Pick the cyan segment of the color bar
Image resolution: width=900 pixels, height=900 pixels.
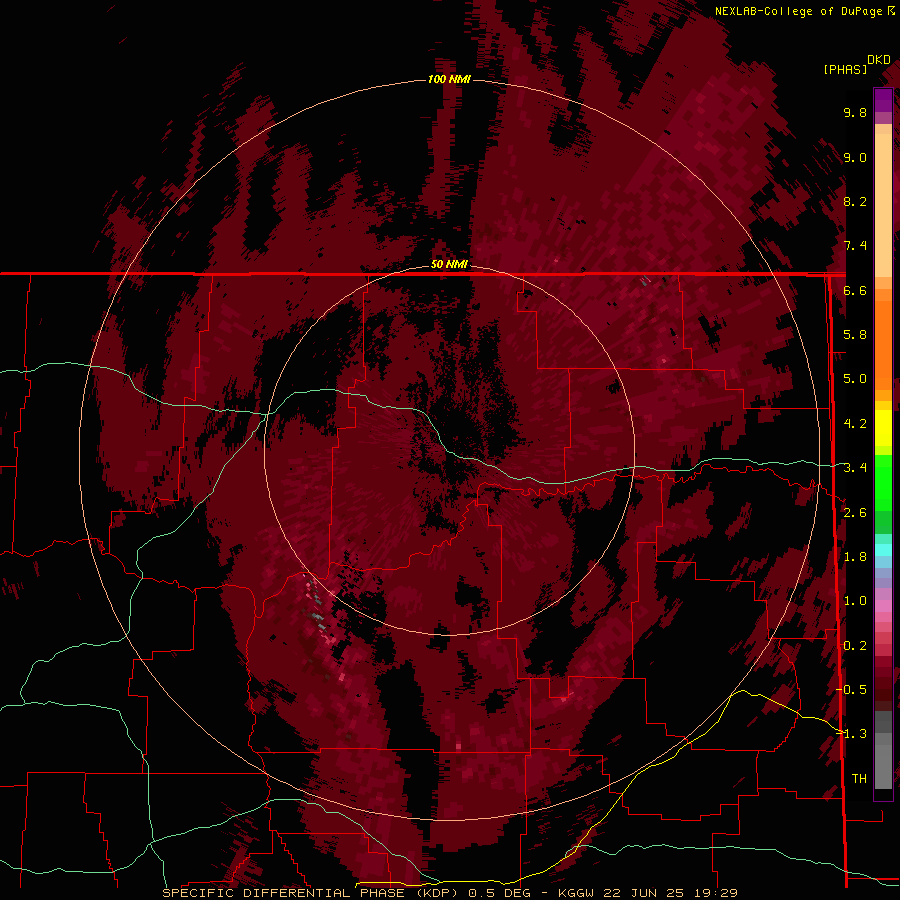pyautogui.click(x=883, y=550)
